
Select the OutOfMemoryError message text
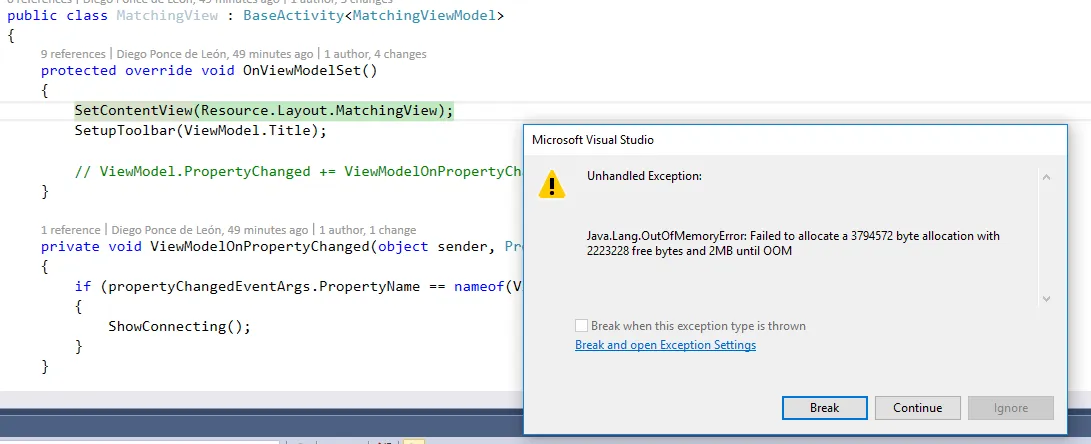[x=793, y=244]
